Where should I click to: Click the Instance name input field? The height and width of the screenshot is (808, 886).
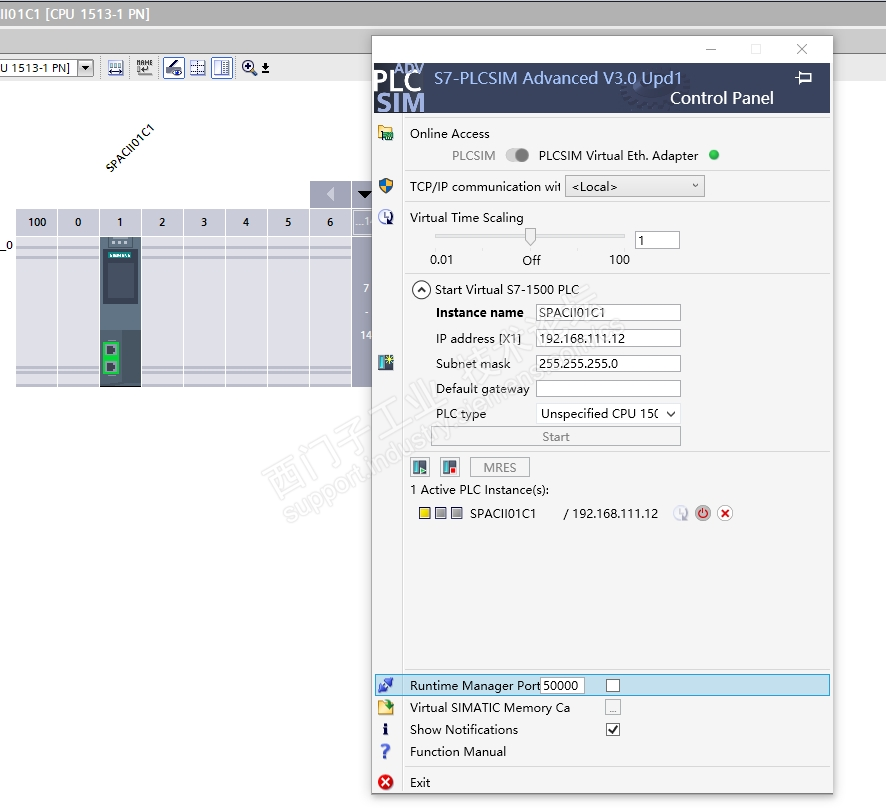click(608, 312)
